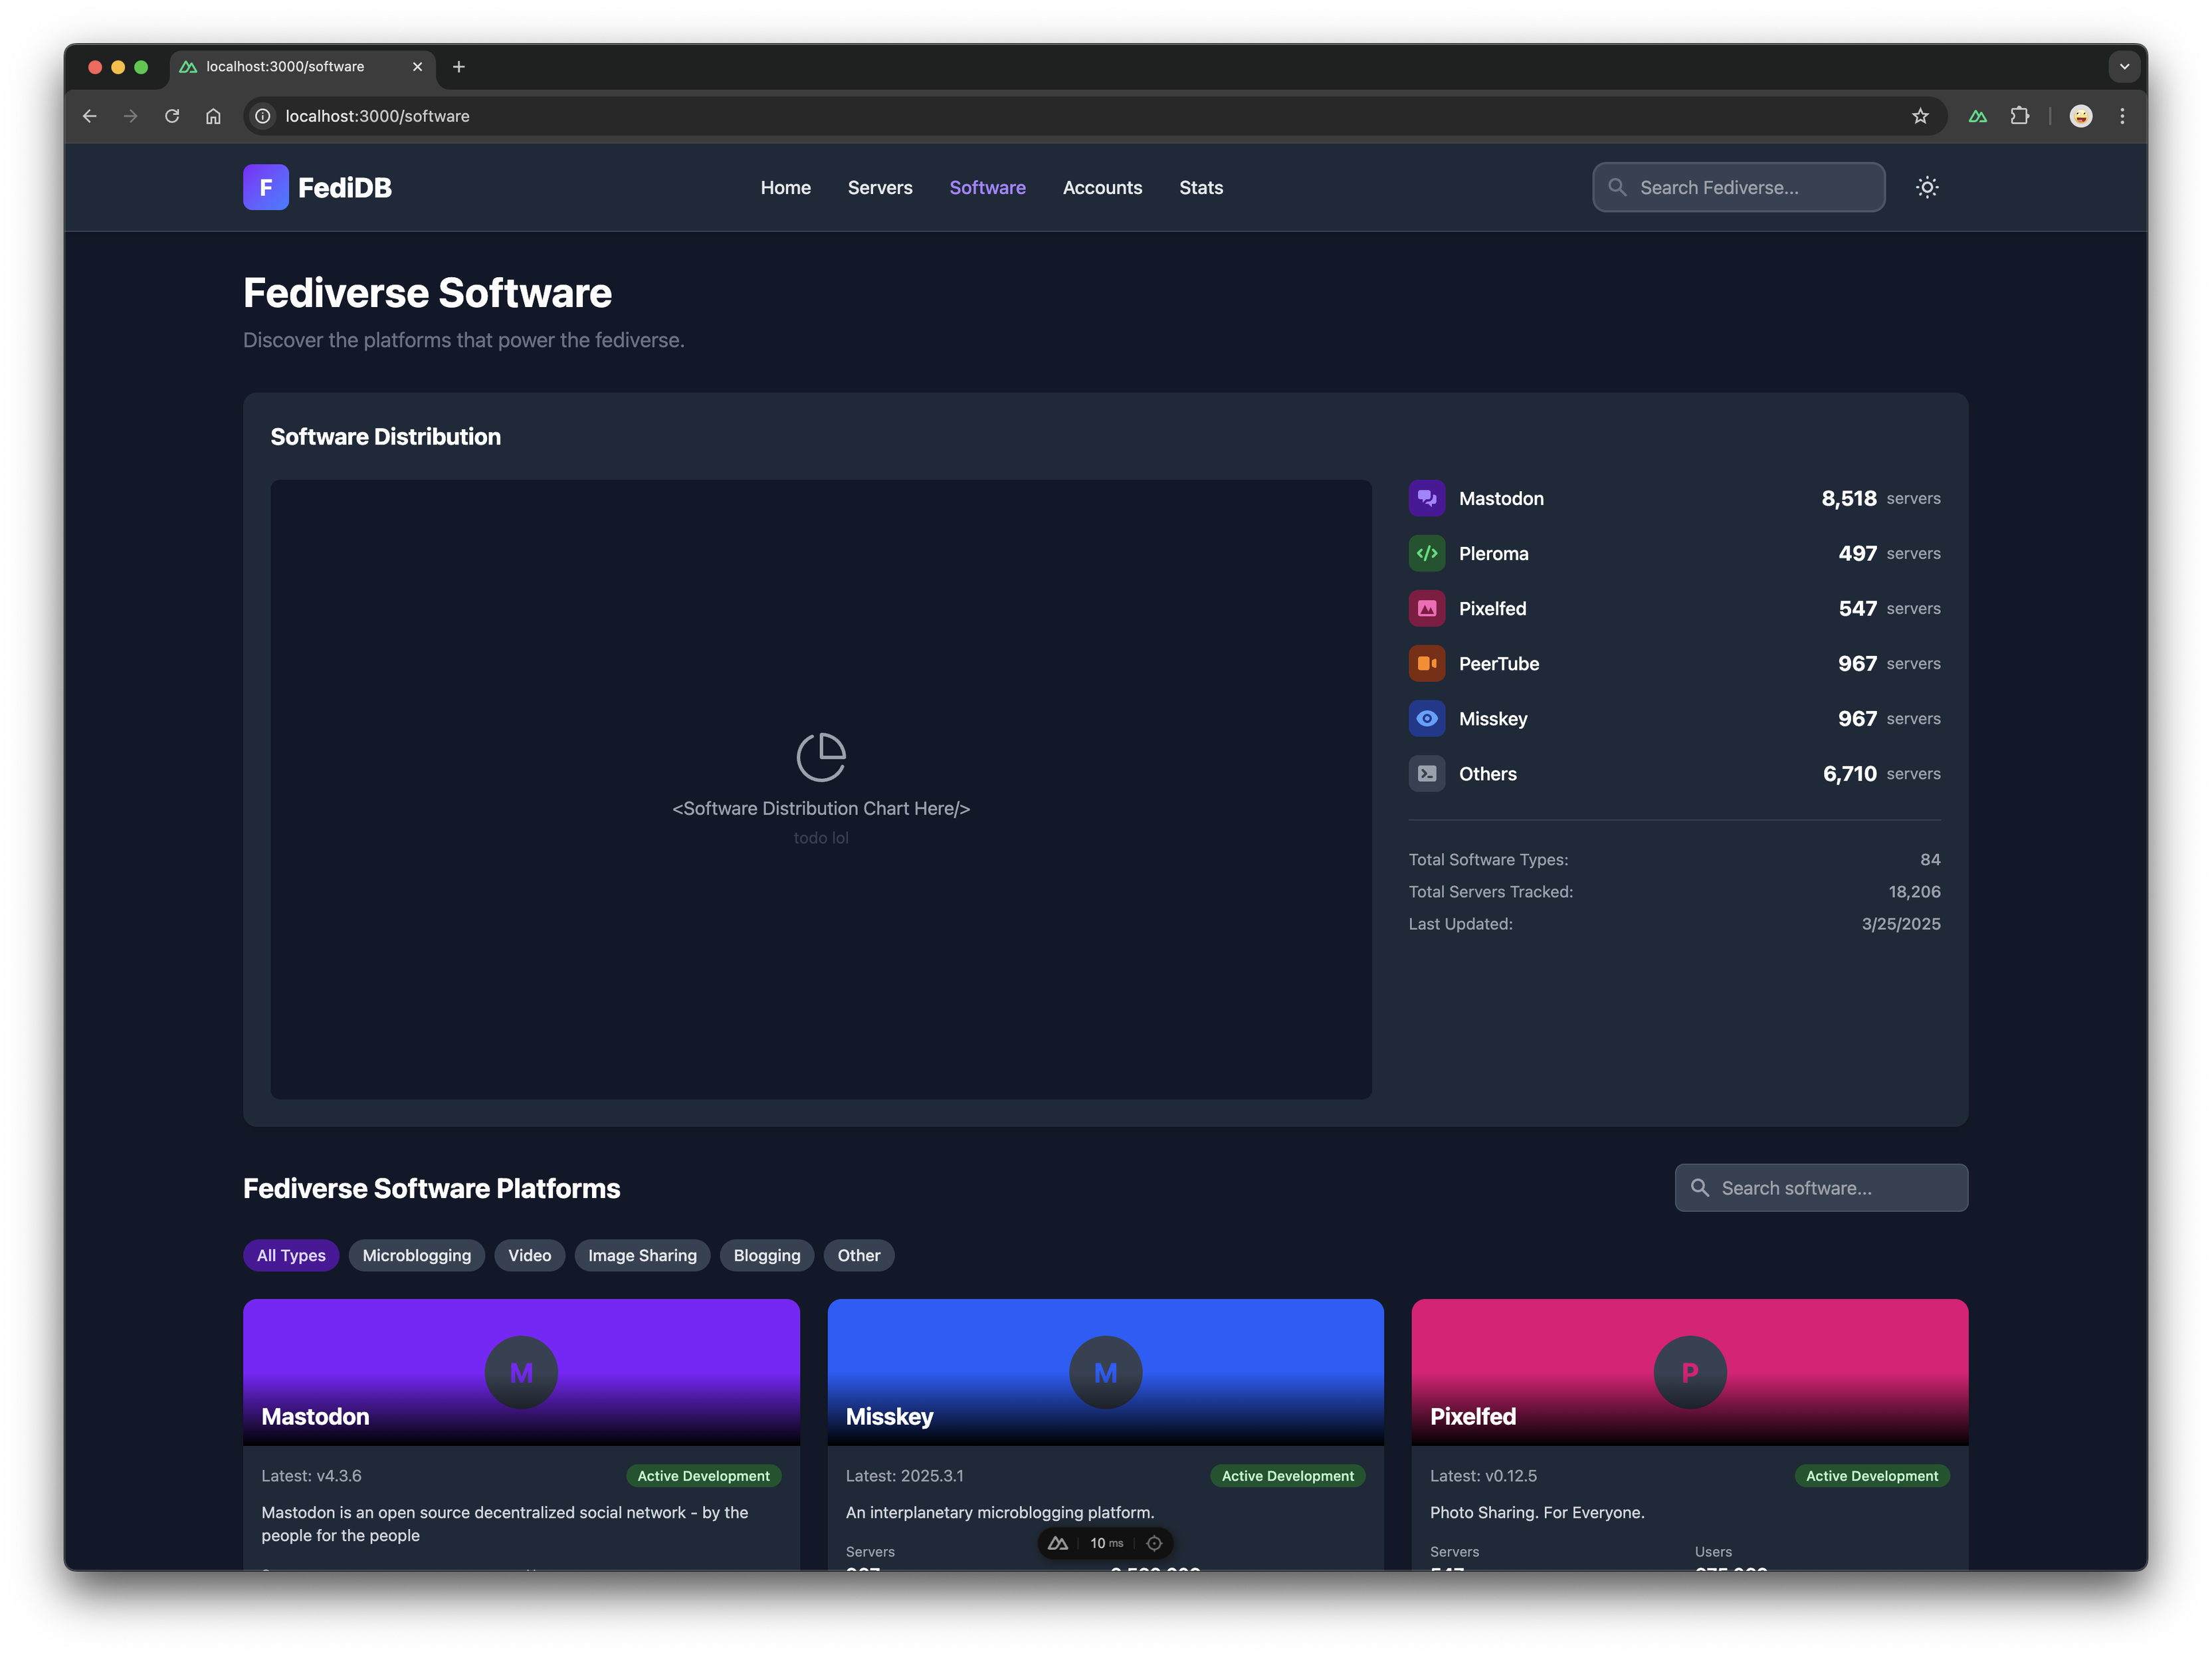This screenshot has height=1656, width=2212.
Task: Click the Pixelfed card P avatar circle
Action: click(x=1689, y=1372)
